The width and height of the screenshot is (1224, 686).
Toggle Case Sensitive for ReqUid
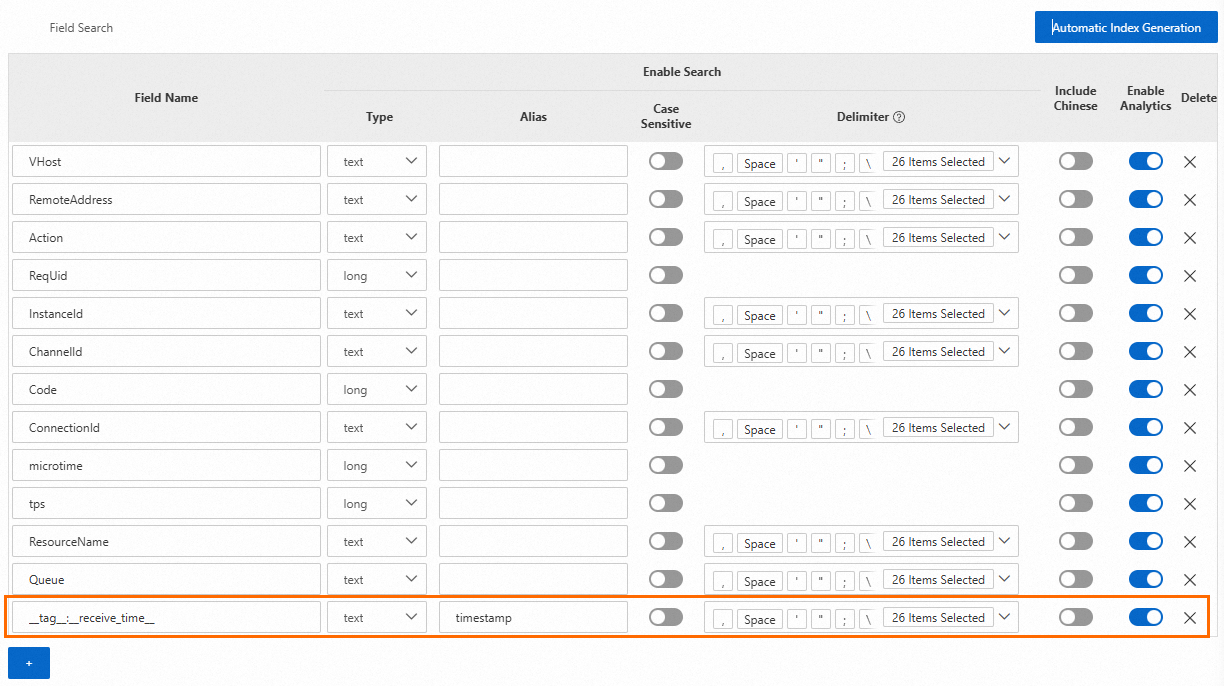pos(666,275)
